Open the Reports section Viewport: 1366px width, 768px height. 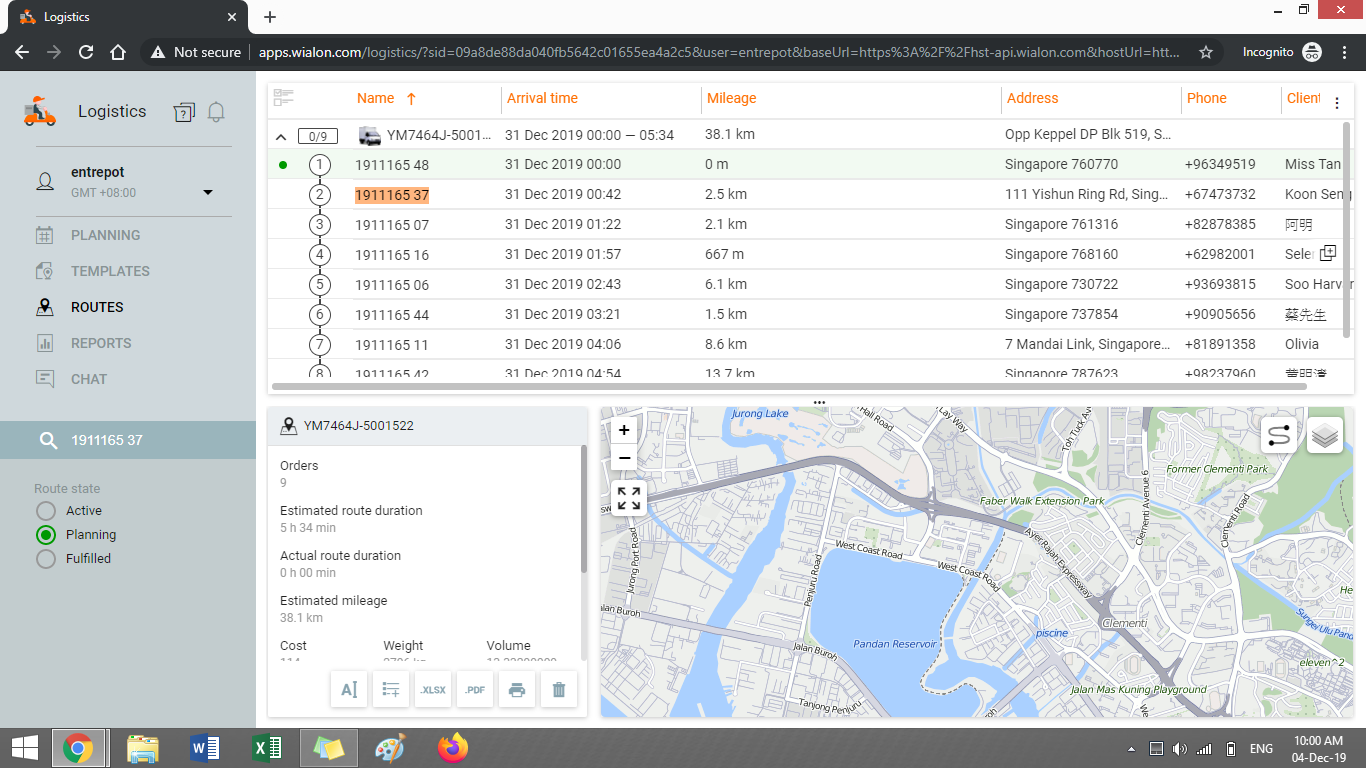[x=101, y=343]
